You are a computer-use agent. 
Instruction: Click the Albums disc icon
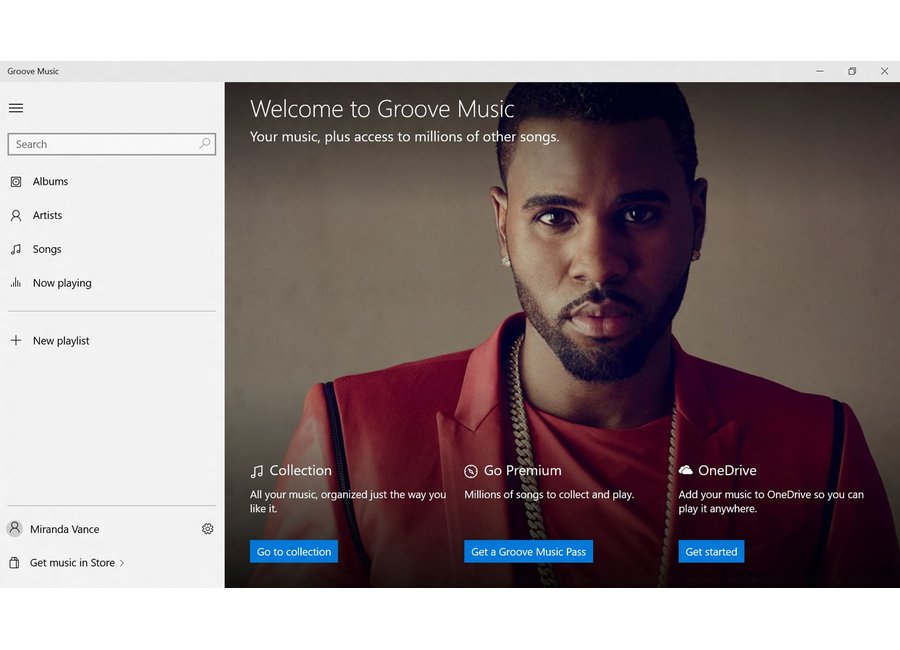click(x=16, y=182)
